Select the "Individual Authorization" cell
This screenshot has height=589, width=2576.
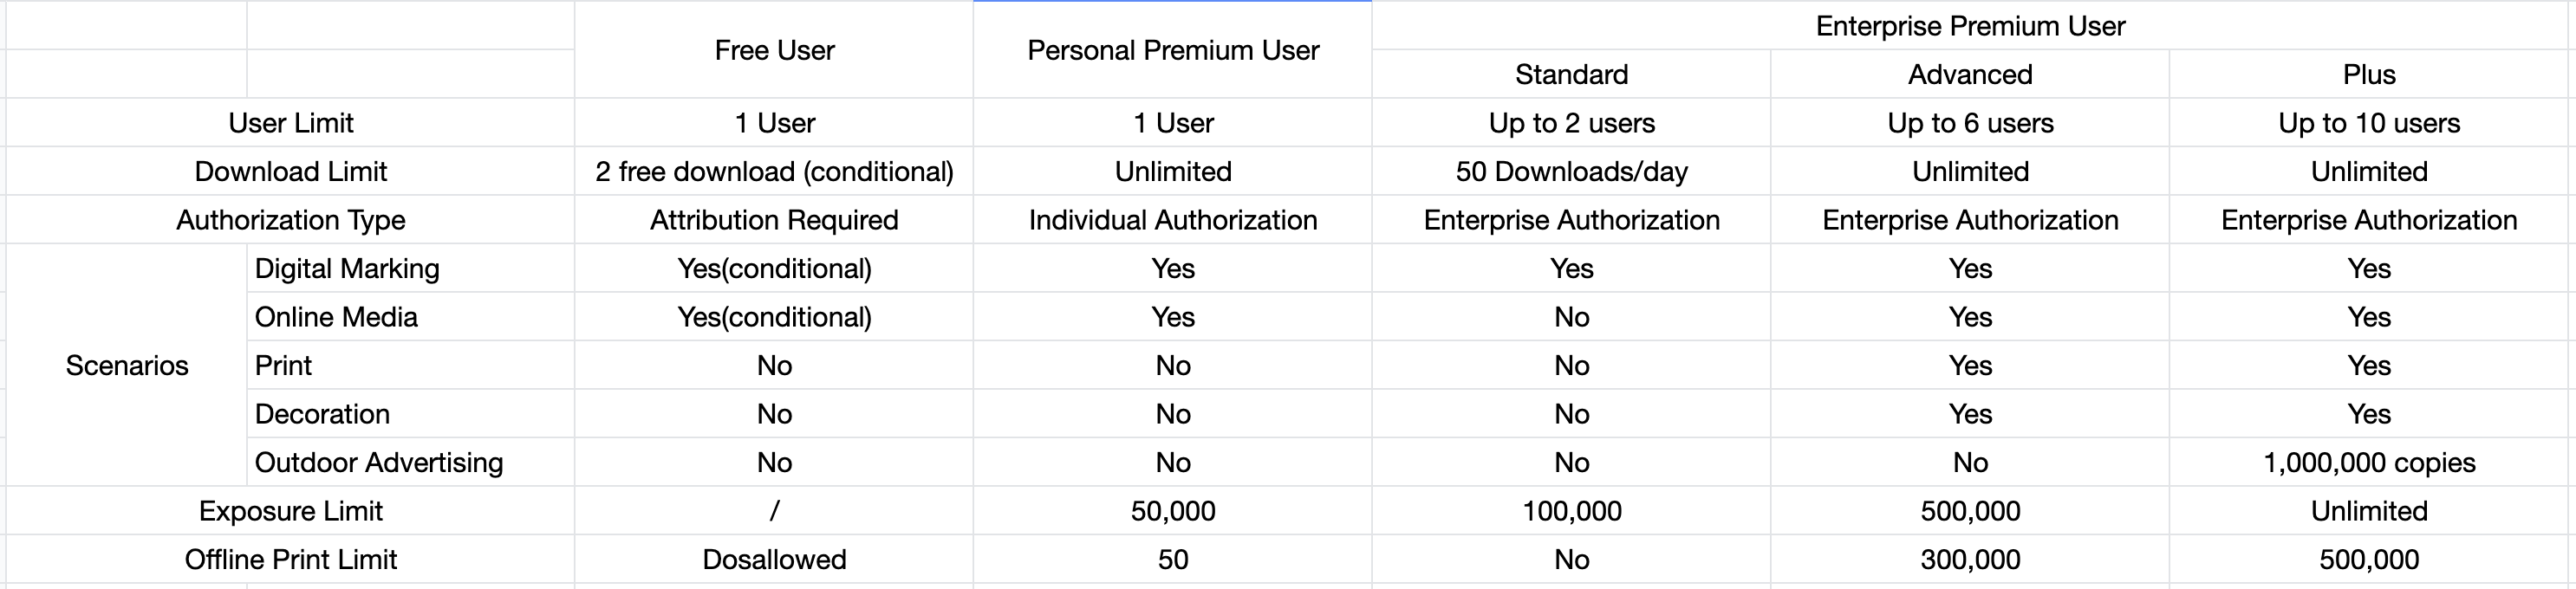pyautogui.click(x=1172, y=220)
